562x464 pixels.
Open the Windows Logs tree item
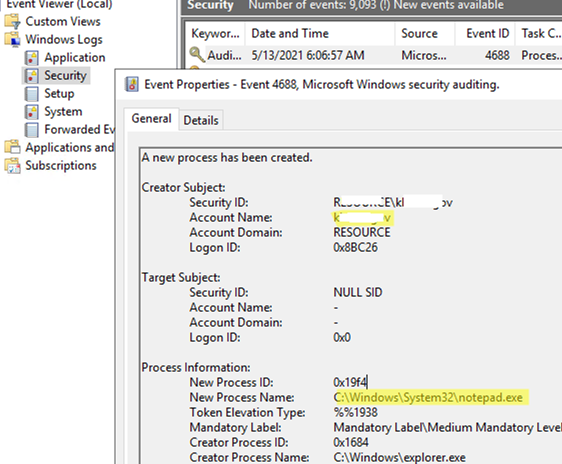point(64,39)
